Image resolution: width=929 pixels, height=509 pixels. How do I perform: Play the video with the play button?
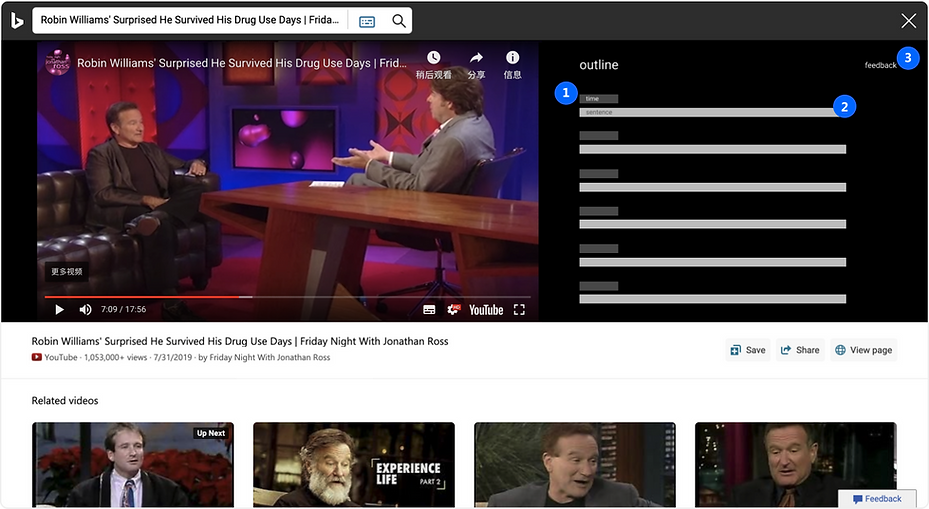click(x=59, y=309)
